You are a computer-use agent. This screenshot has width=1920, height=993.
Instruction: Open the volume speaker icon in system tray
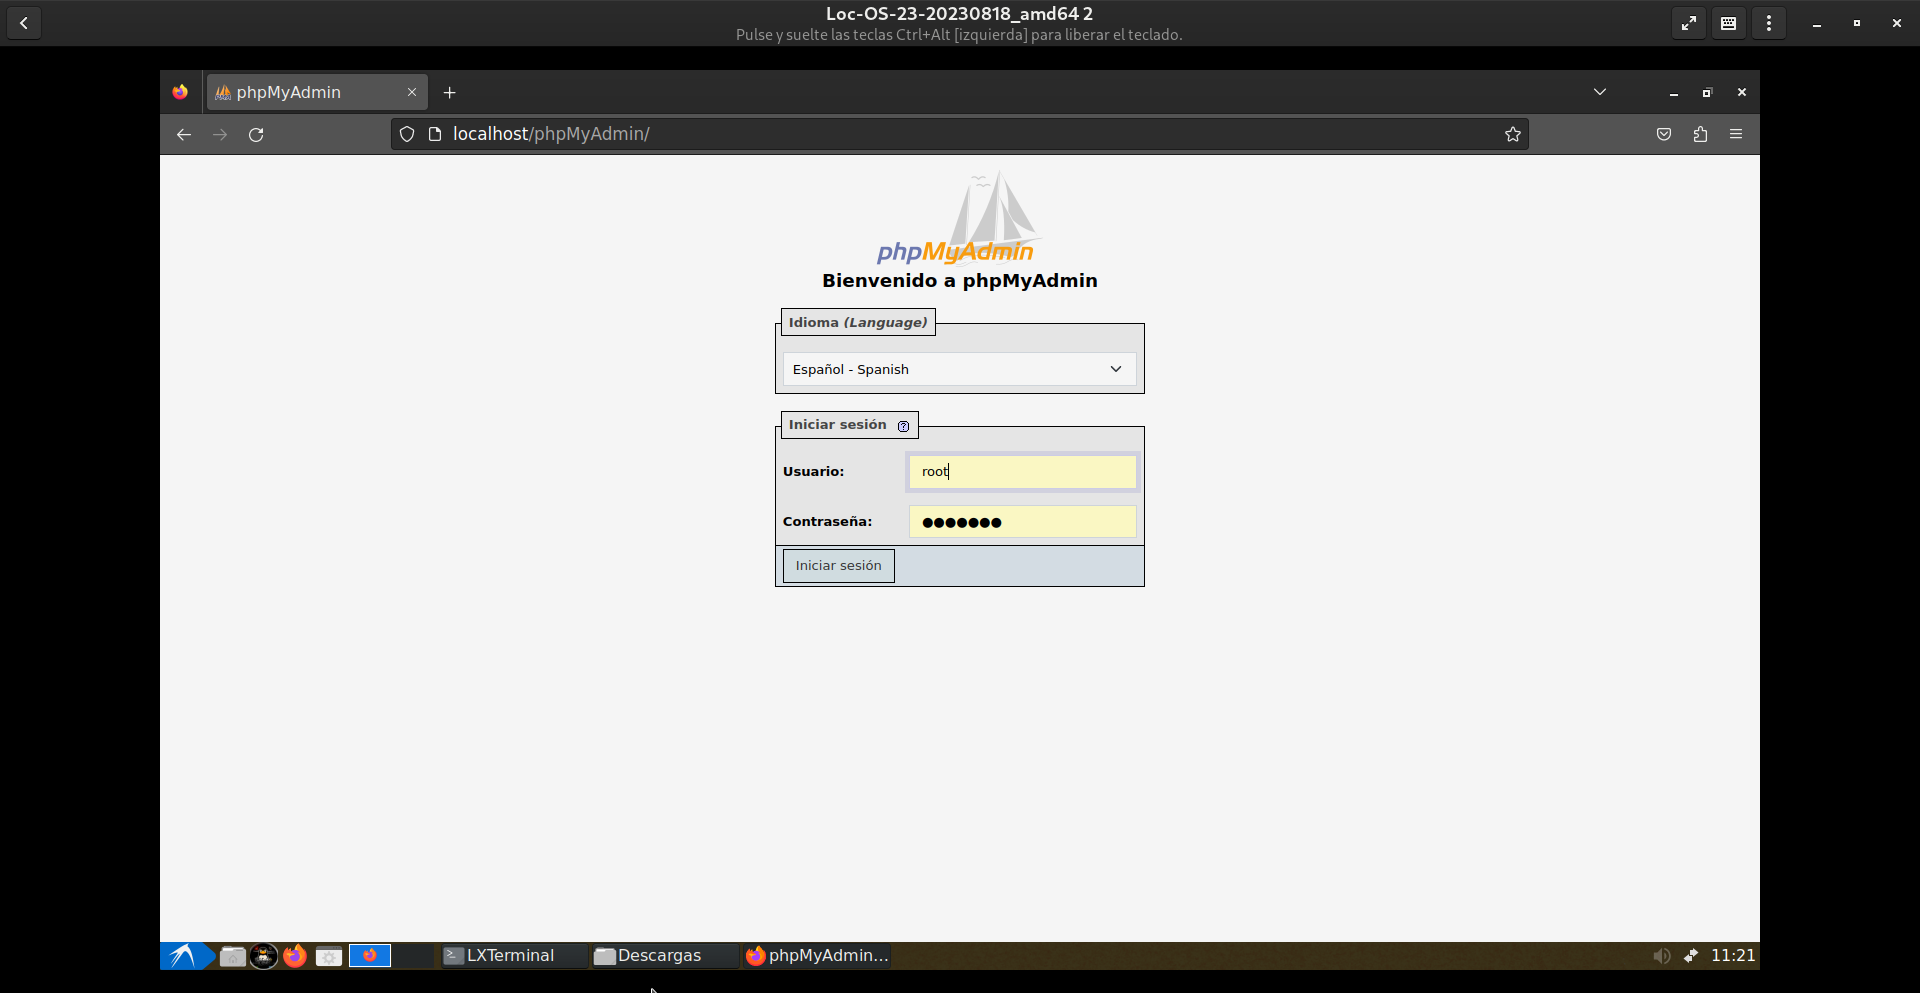click(1661, 956)
